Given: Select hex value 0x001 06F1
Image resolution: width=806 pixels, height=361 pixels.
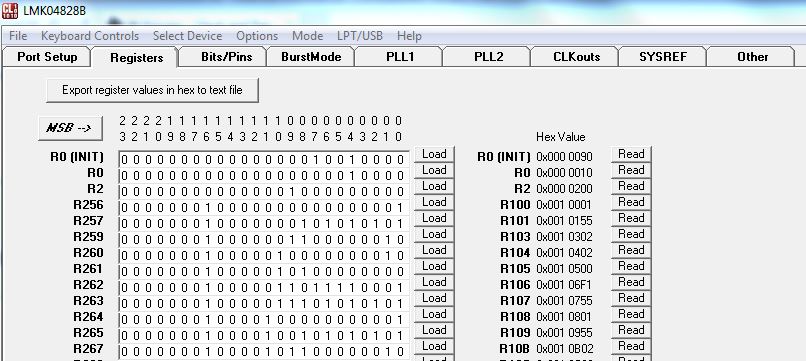Looking at the screenshot, I should pyautogui.click(x=564, y=284).
